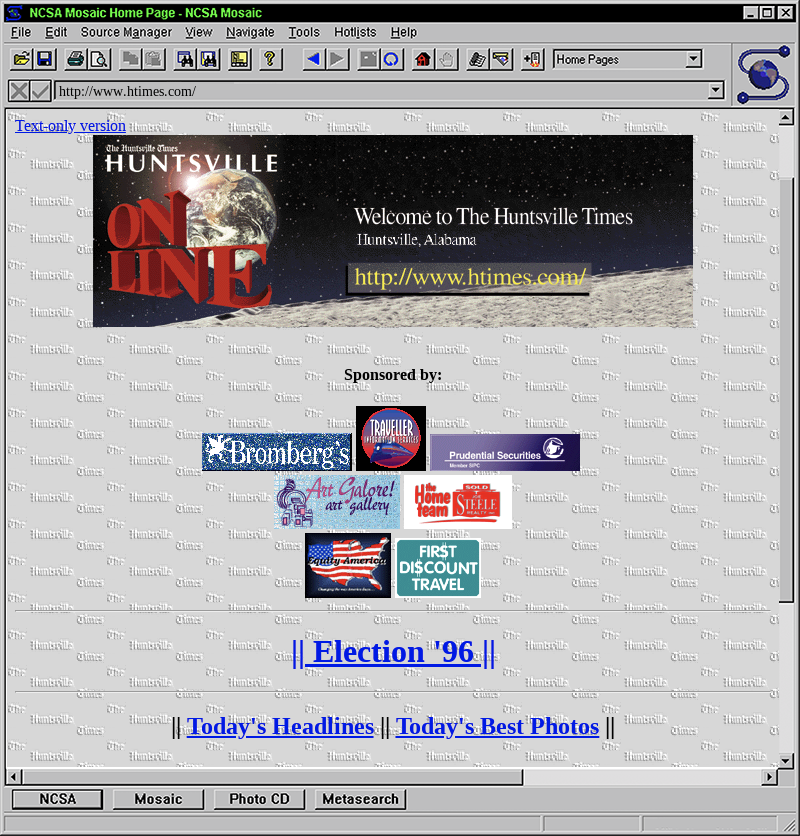The height and width of the screenshot is (836, 800).
Task: Click the Photo CD button
Action: coord(259,799)
